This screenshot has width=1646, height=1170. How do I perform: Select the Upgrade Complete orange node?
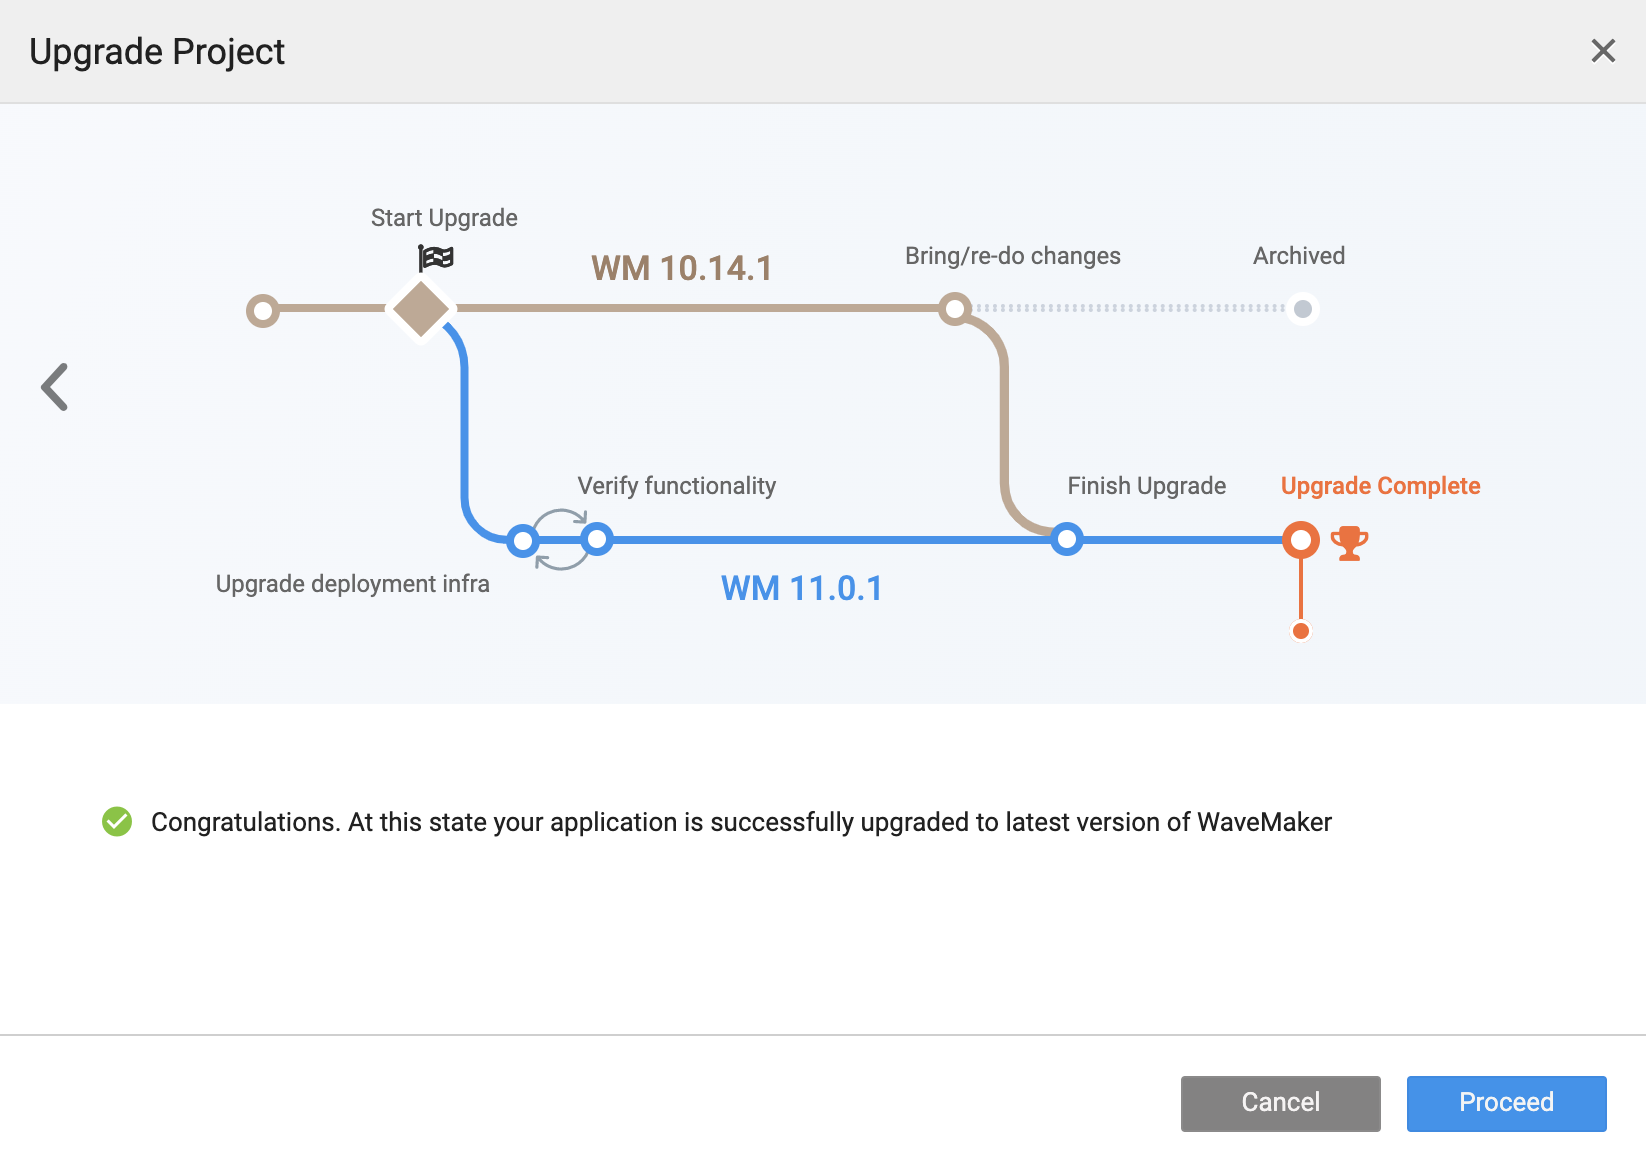[x=1300, y=540]
